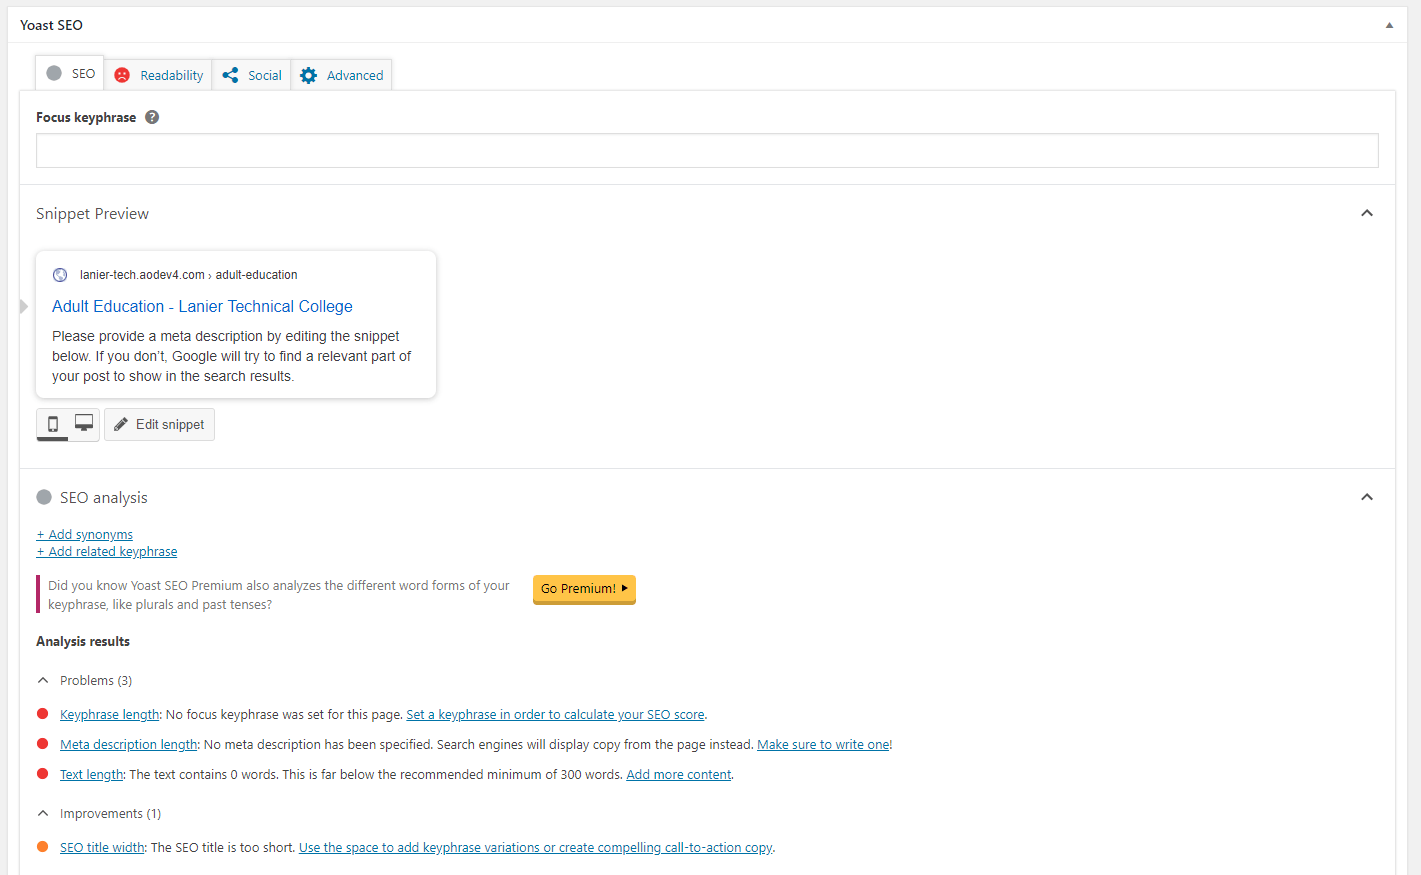Click the share icon on Social tab
The width and height of the screenshot is (1421, 875).
[x=230, y=75]
